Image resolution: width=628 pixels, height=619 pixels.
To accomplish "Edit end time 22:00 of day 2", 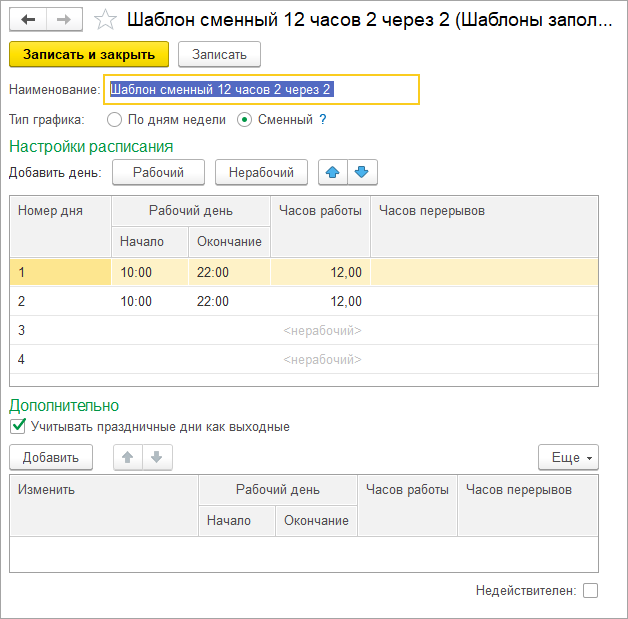I will point(229,301).
